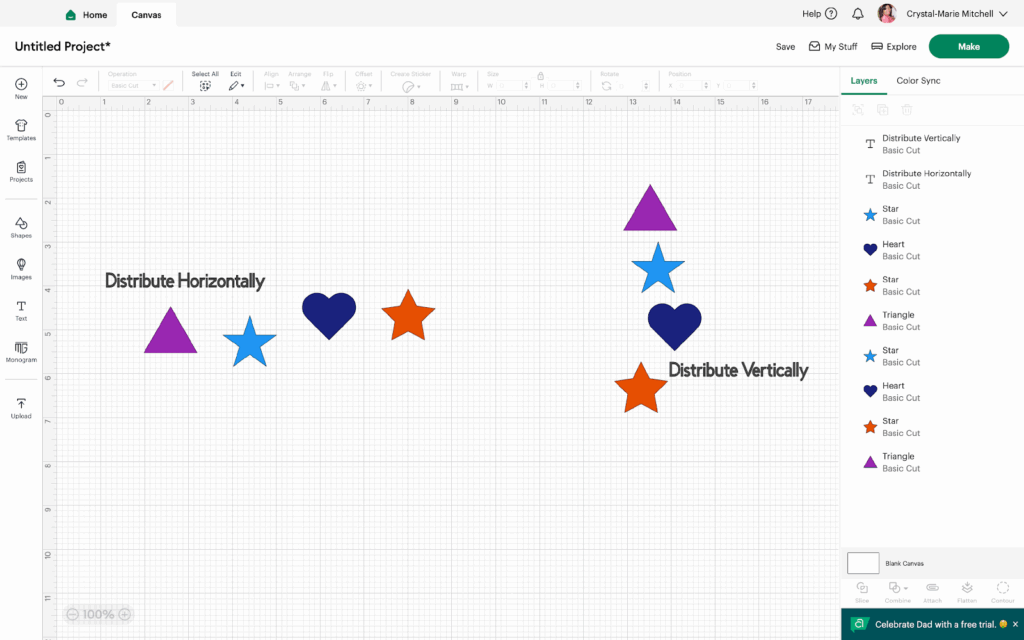This screenshot has width=1024, height=640.
Task: Click the Select All icon
Action: (x=205, y=86)
